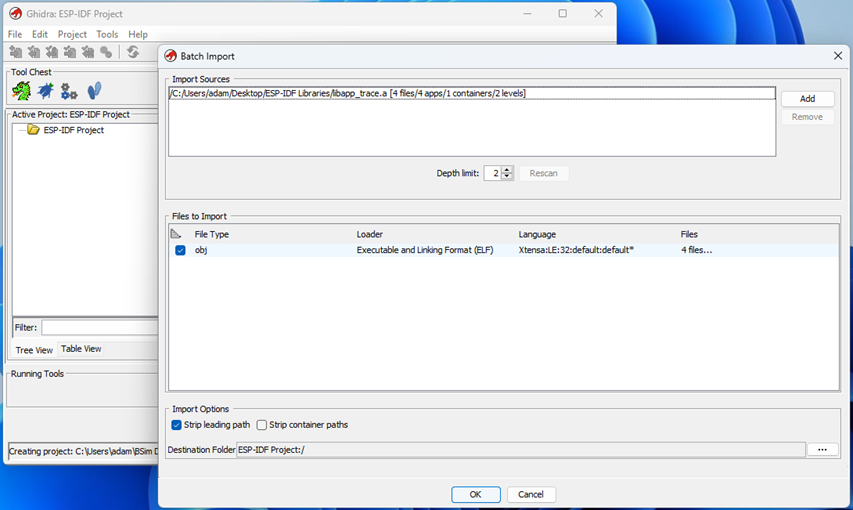The height and width of the screenshot is (510, 853).
Task: Browse destination folder with ellipsis button
Action: (x=822, y=450)
